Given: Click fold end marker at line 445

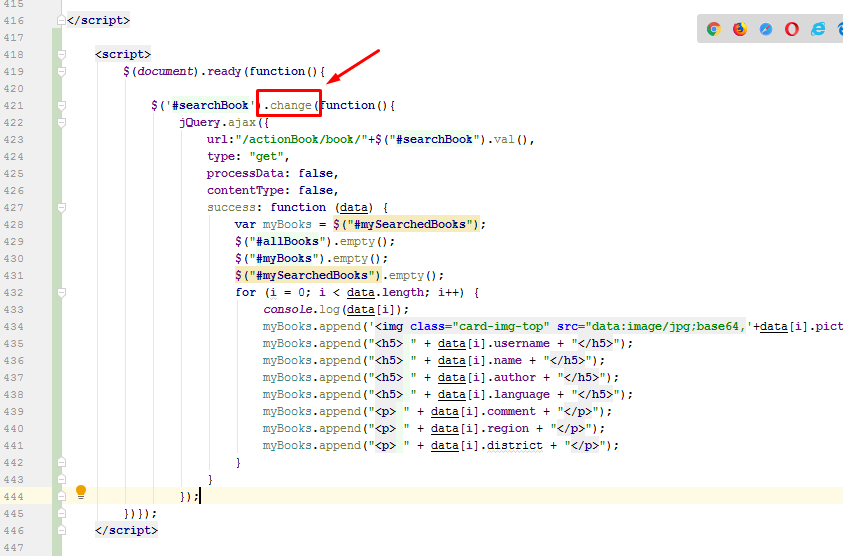Looking at the screenshot, I should pyautogui.click(x=62, y=514).
